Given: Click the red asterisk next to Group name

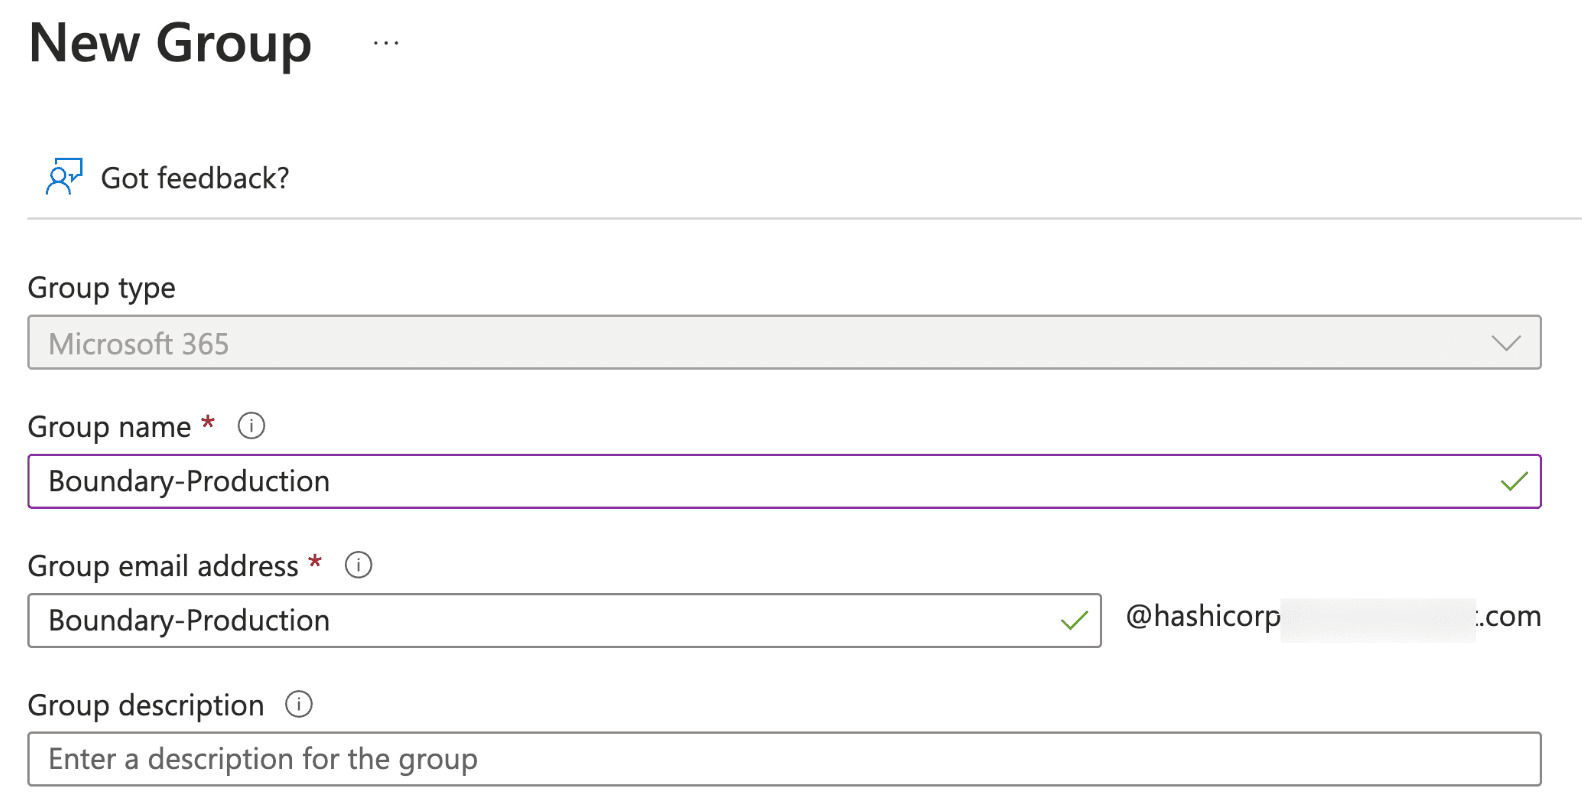Looking at the screenshot, I should pyautogui.click(x=208, y=422).
